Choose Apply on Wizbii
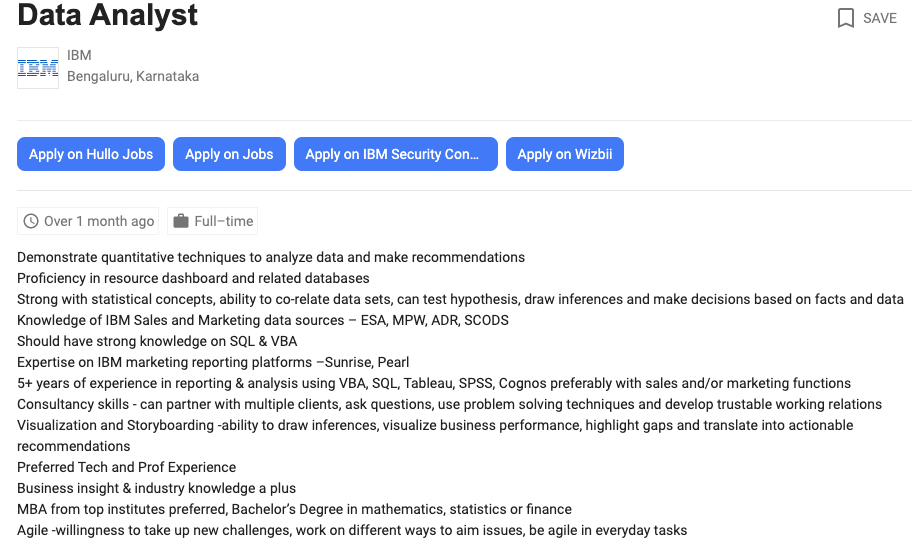Screen dimensions: 912x552 (x=565, y=154)
